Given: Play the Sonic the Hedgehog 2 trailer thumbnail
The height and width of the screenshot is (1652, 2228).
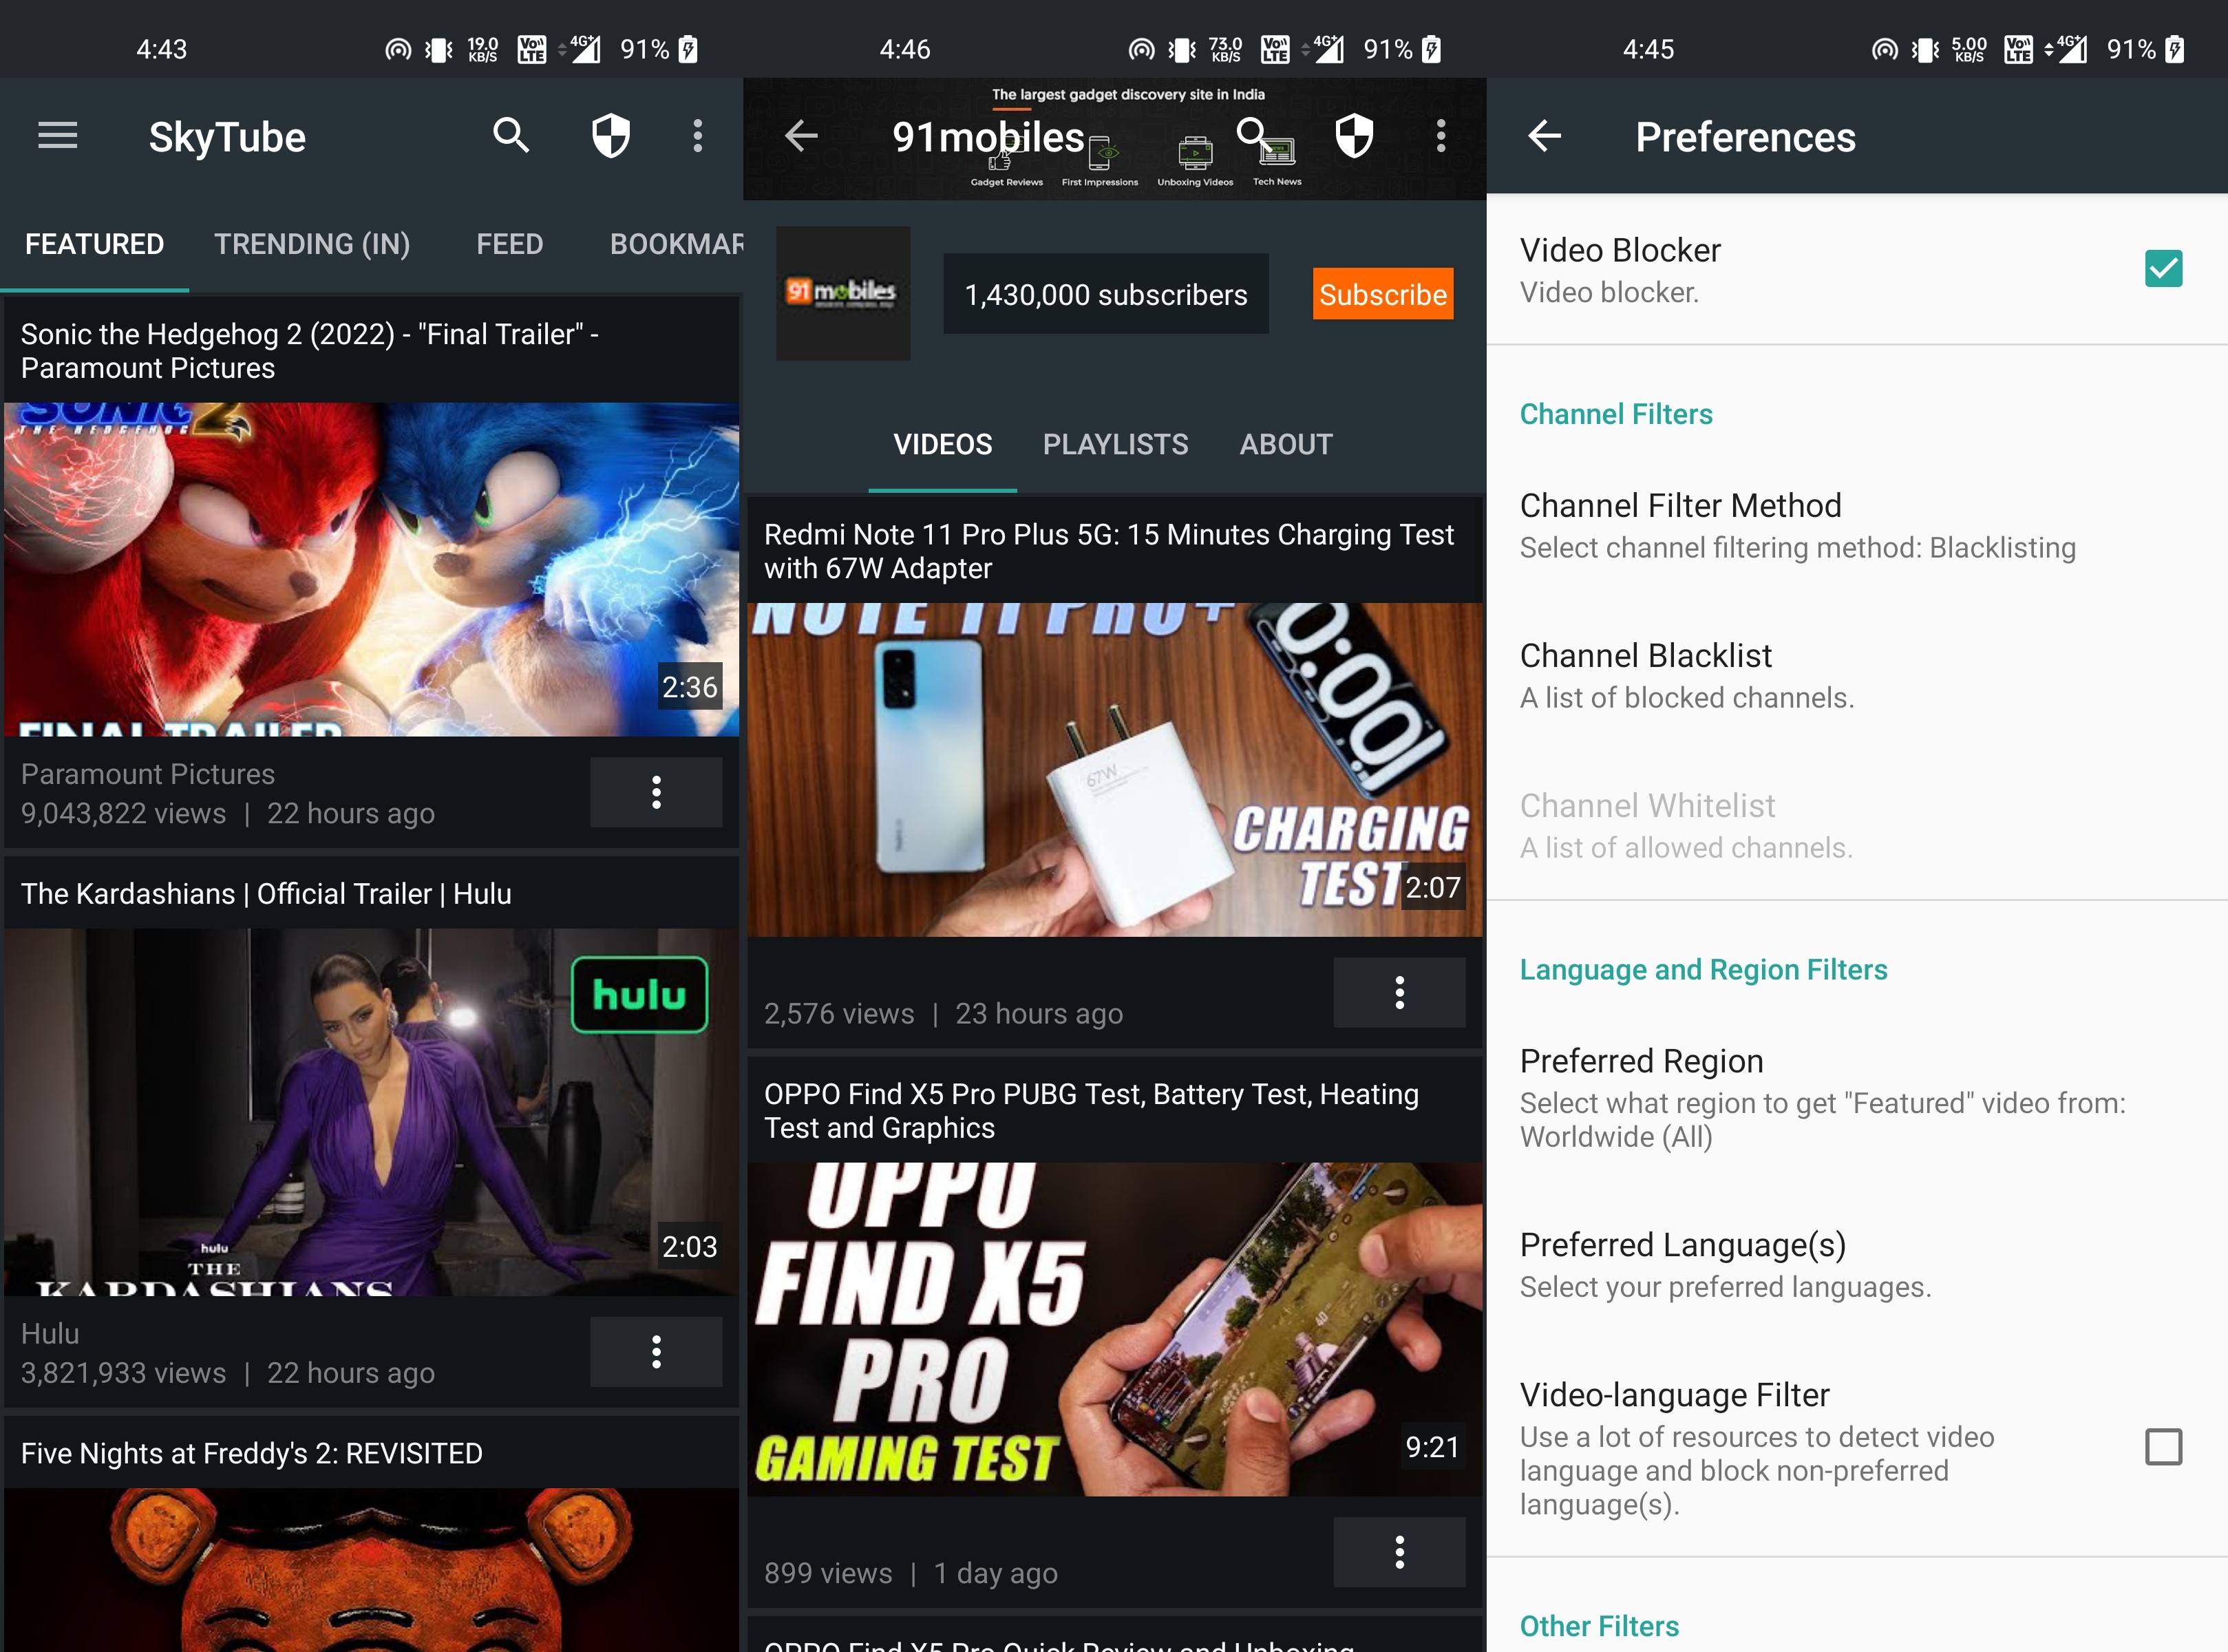Looking at the screenshot, I should [371, 569].
